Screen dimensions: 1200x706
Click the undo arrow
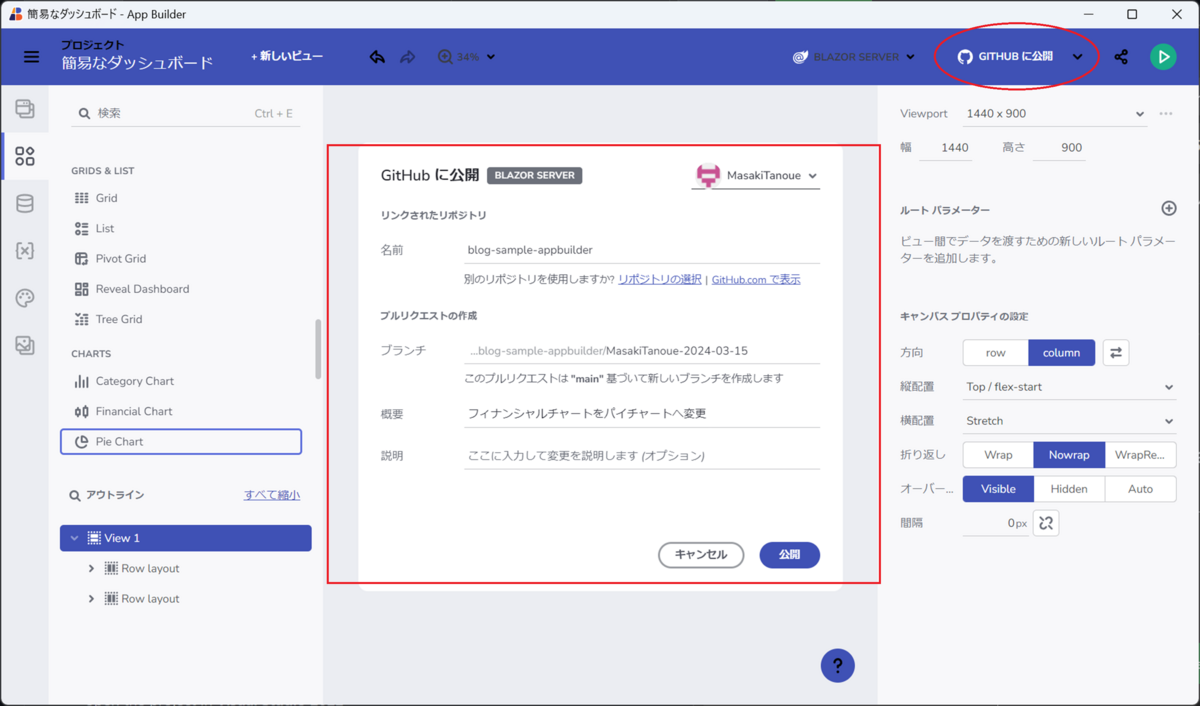(x=377, y=57)
